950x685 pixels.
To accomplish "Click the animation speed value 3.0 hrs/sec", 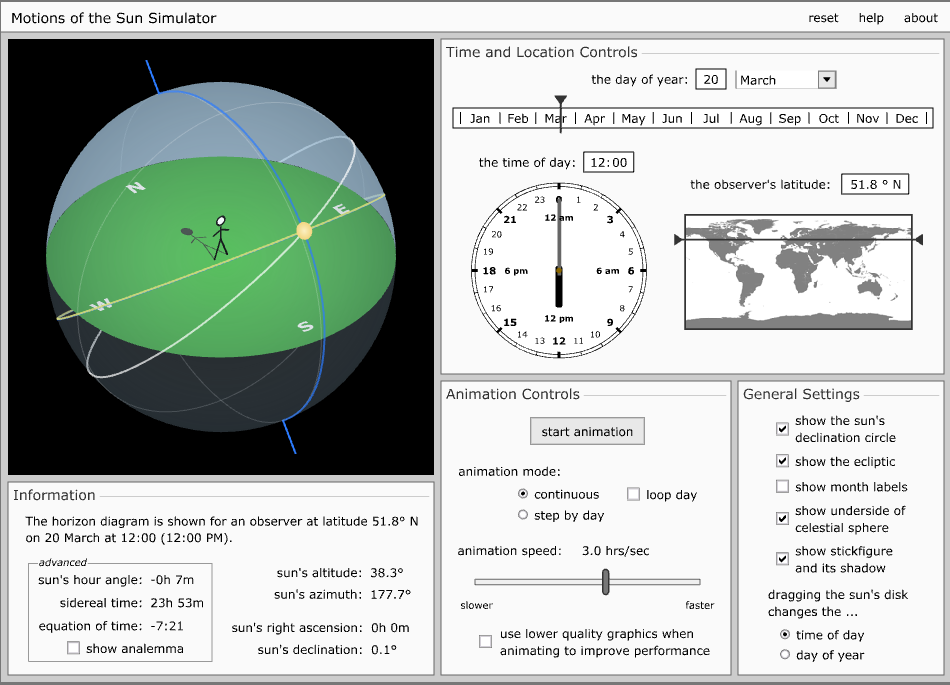I will pos(615,551).
